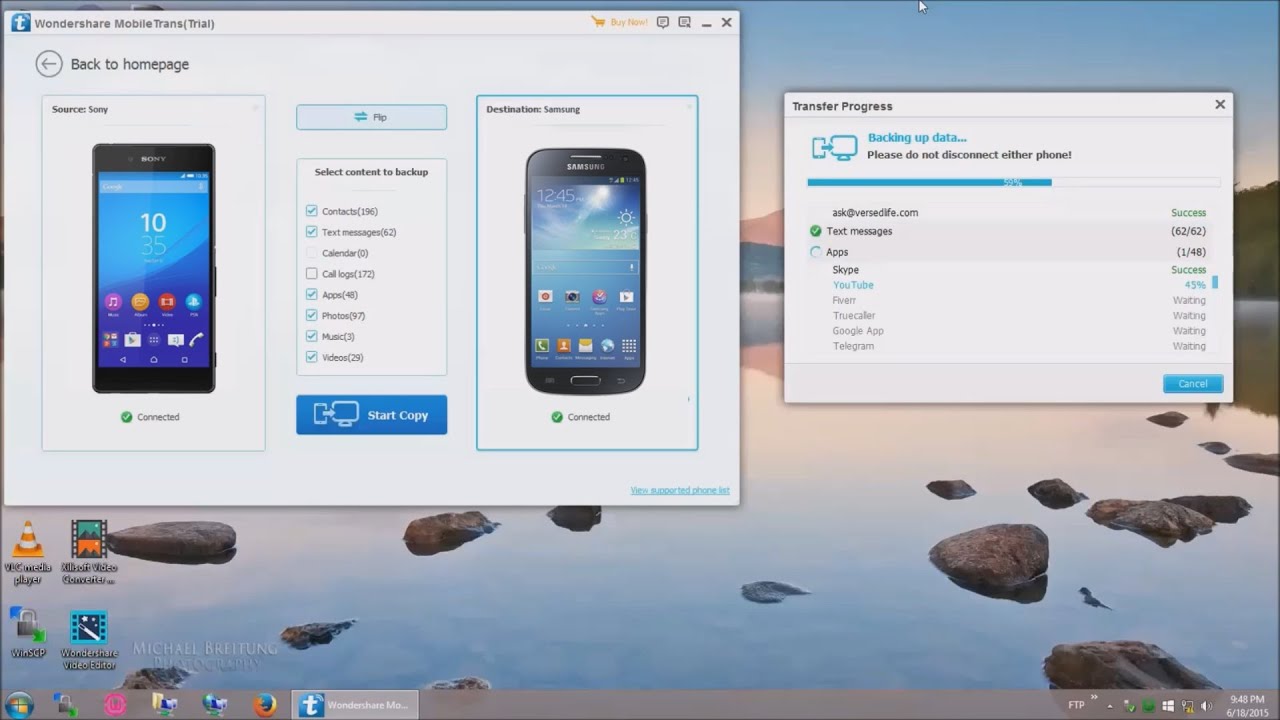Uncheck the Apps(48) checkbox
The image size is (1280, 720).
[312, 295]
